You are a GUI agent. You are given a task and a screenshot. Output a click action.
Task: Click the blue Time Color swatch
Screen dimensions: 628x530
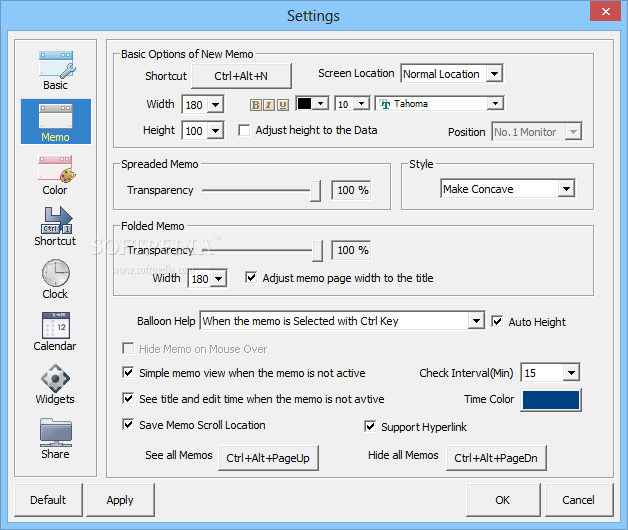coord(551,400)
